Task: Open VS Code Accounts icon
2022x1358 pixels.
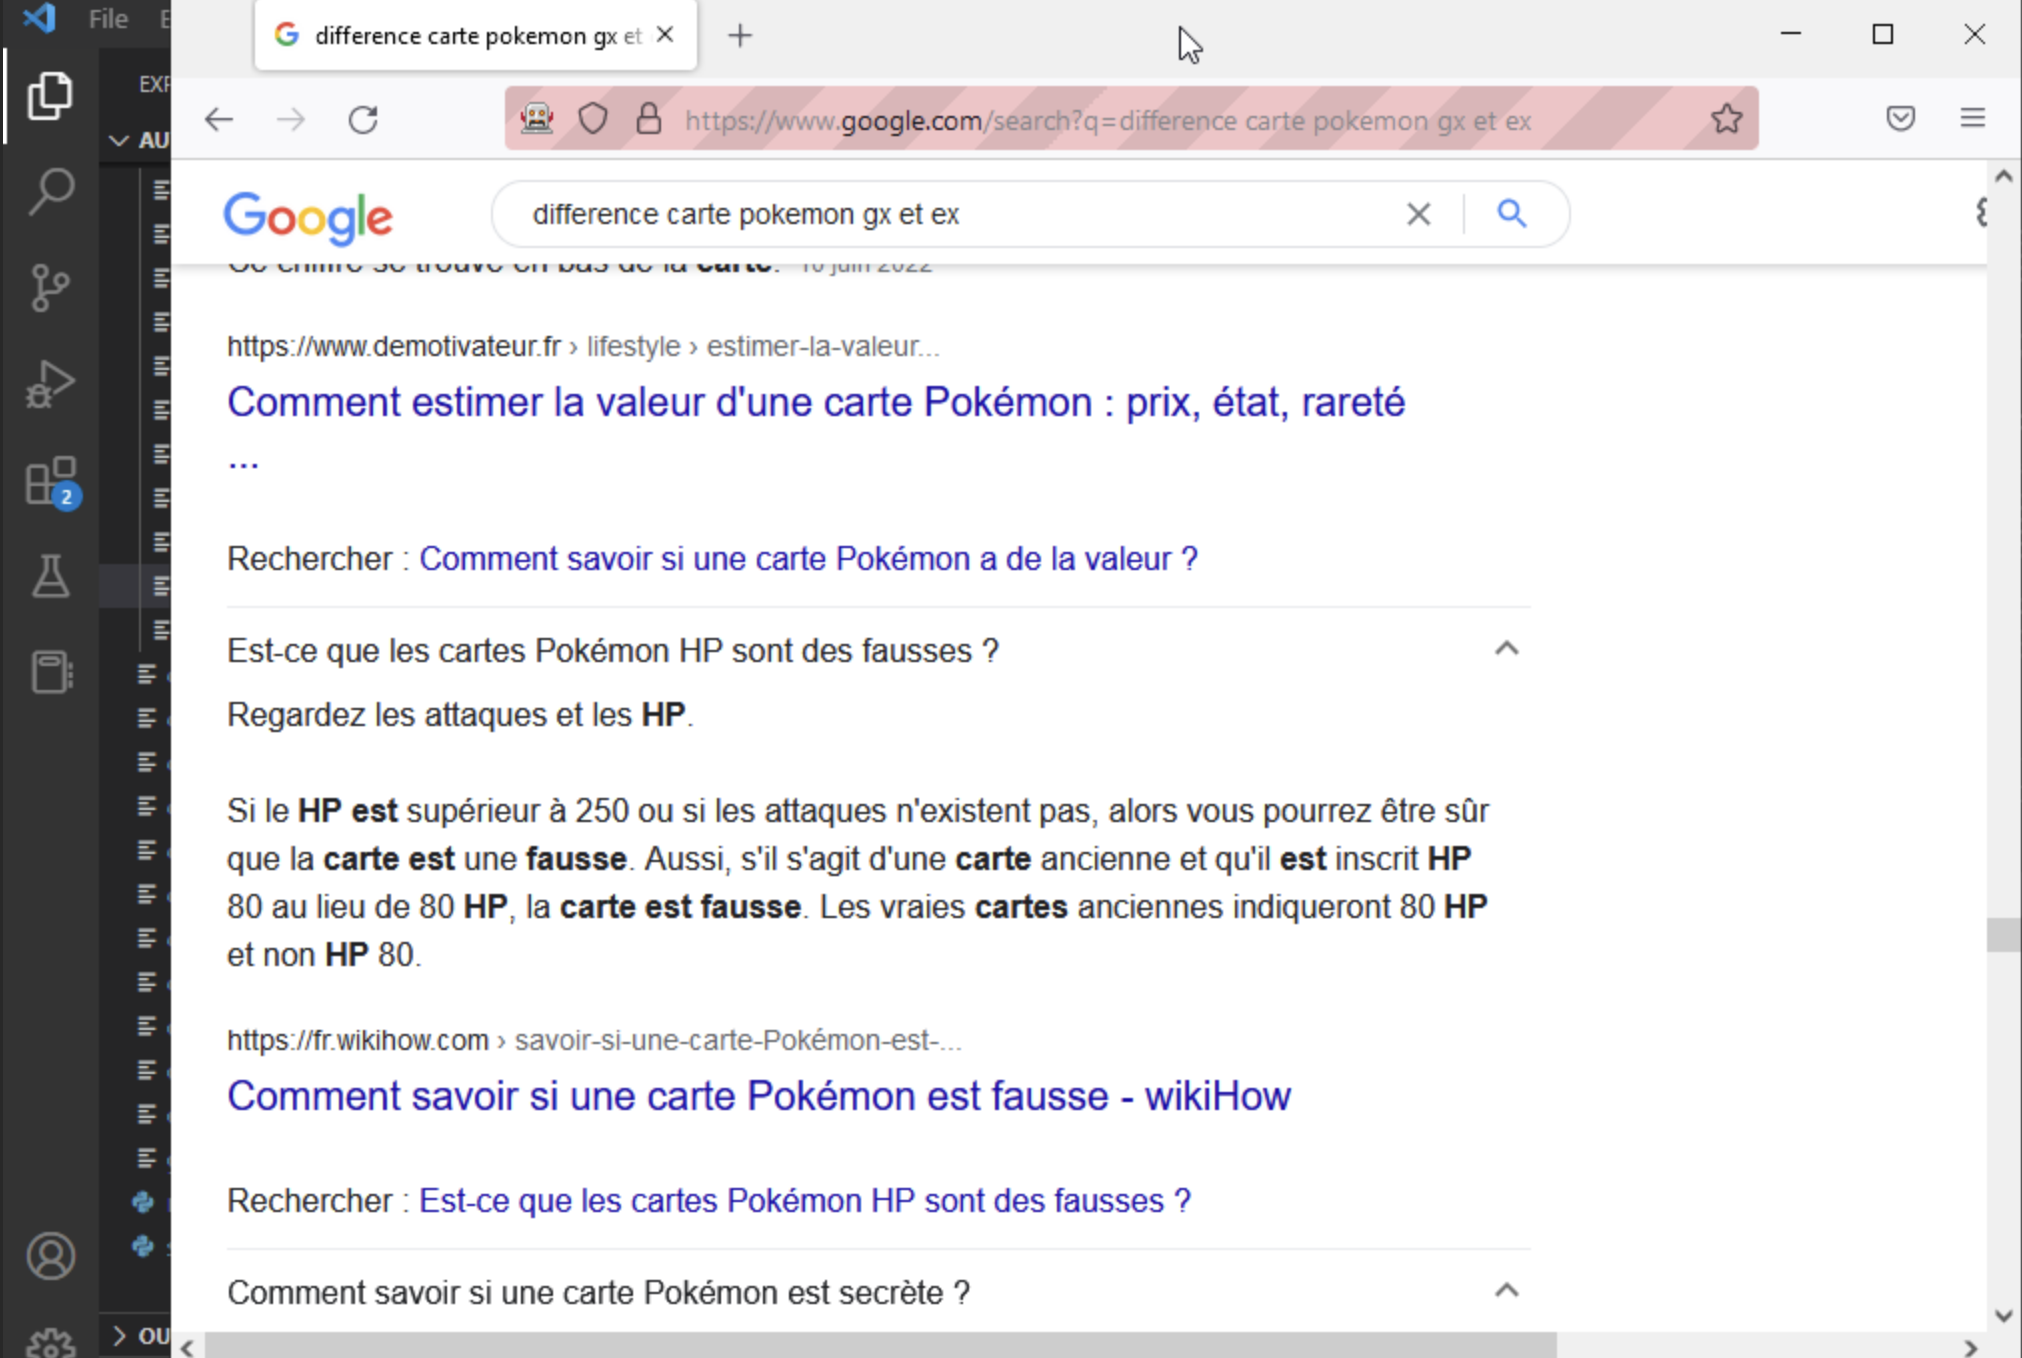Action: 50,1256
